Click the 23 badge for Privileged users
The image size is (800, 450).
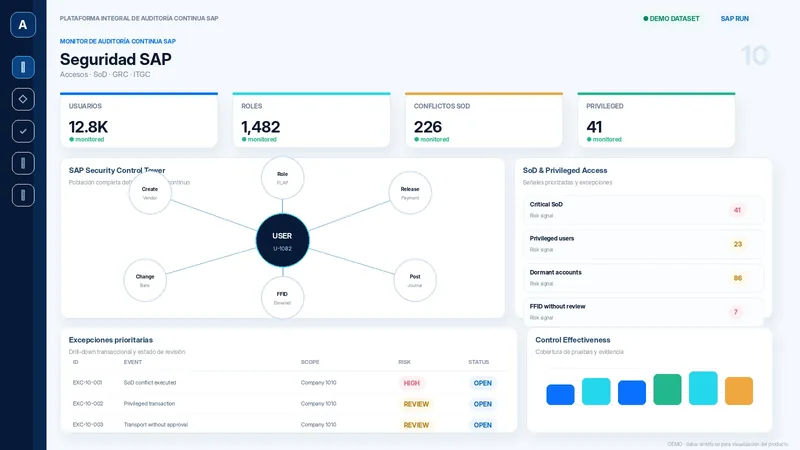(738, 244)
